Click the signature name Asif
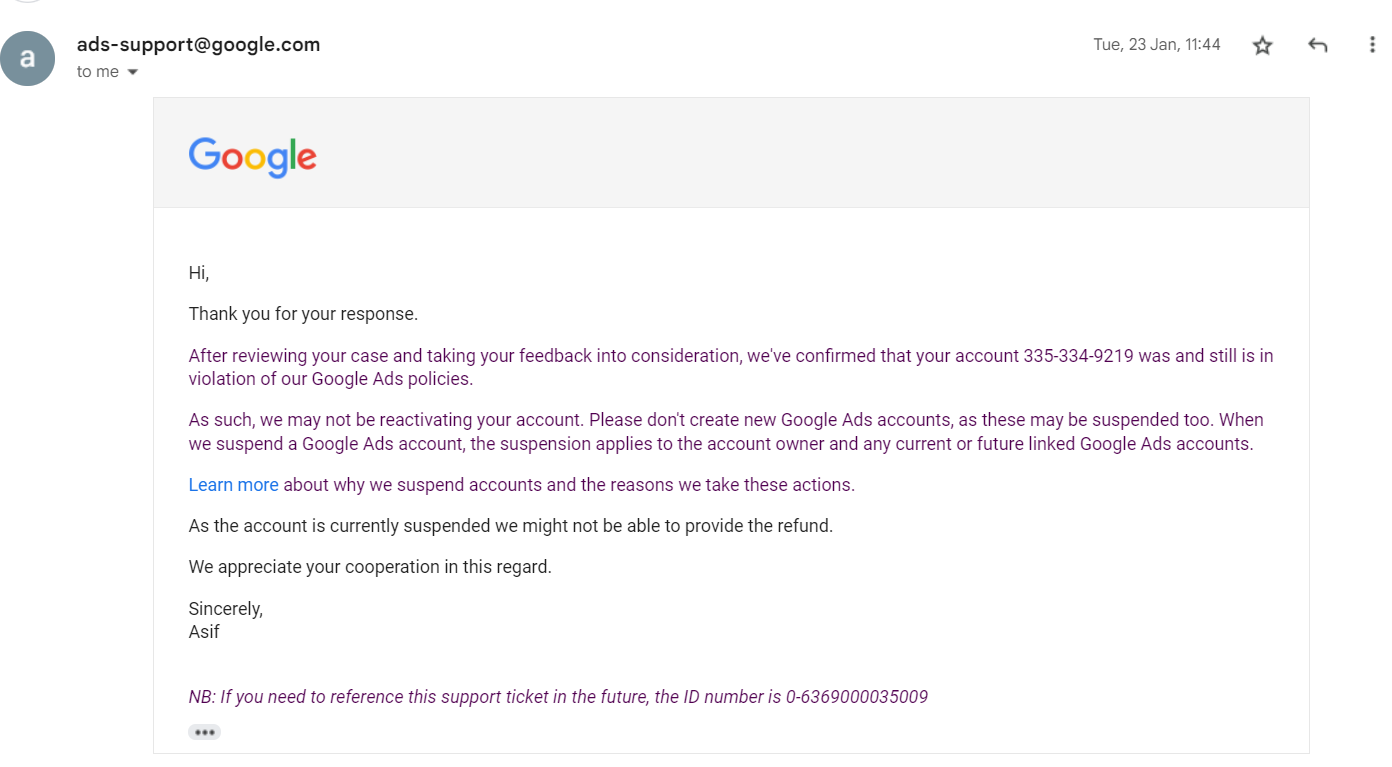This screenshot has height=767, width=1392. click(x=204, y=632)
